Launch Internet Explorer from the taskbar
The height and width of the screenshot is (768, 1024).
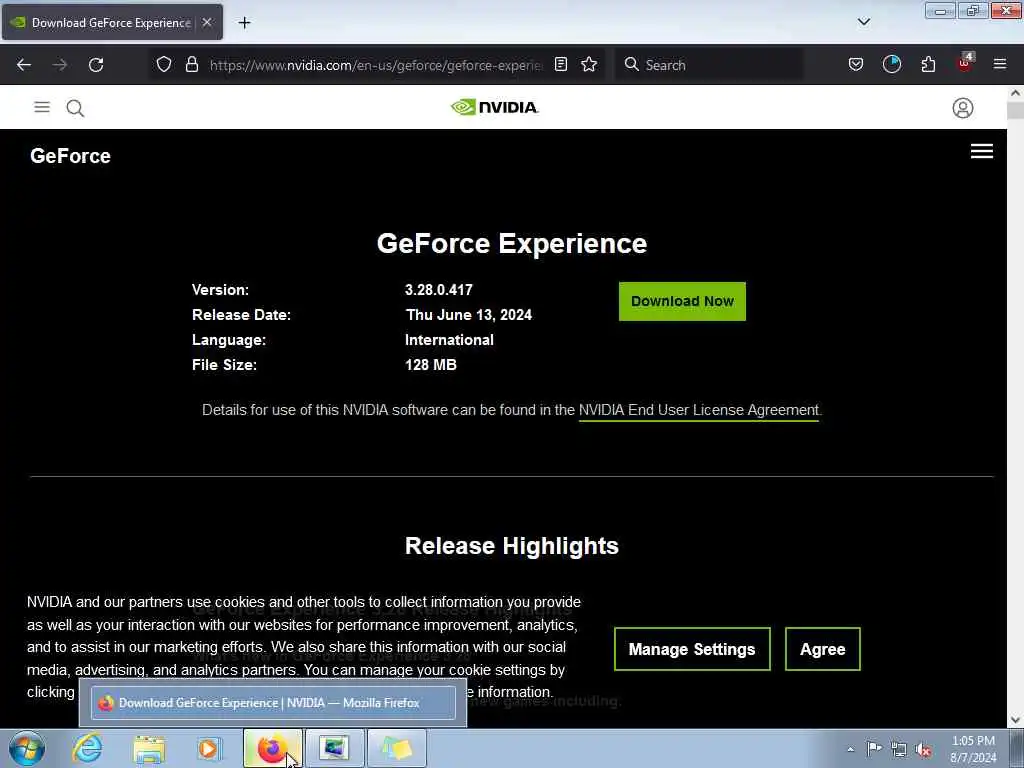[x=87, y=748]
